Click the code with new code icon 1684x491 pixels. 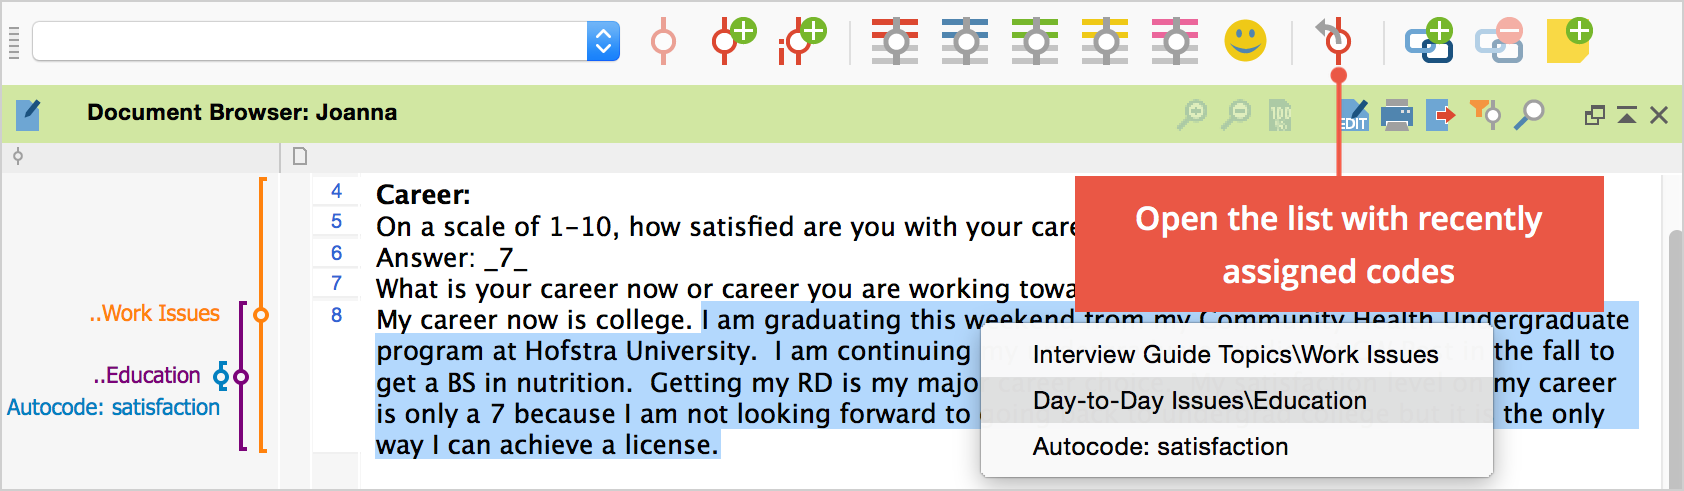tap(734, 41)
